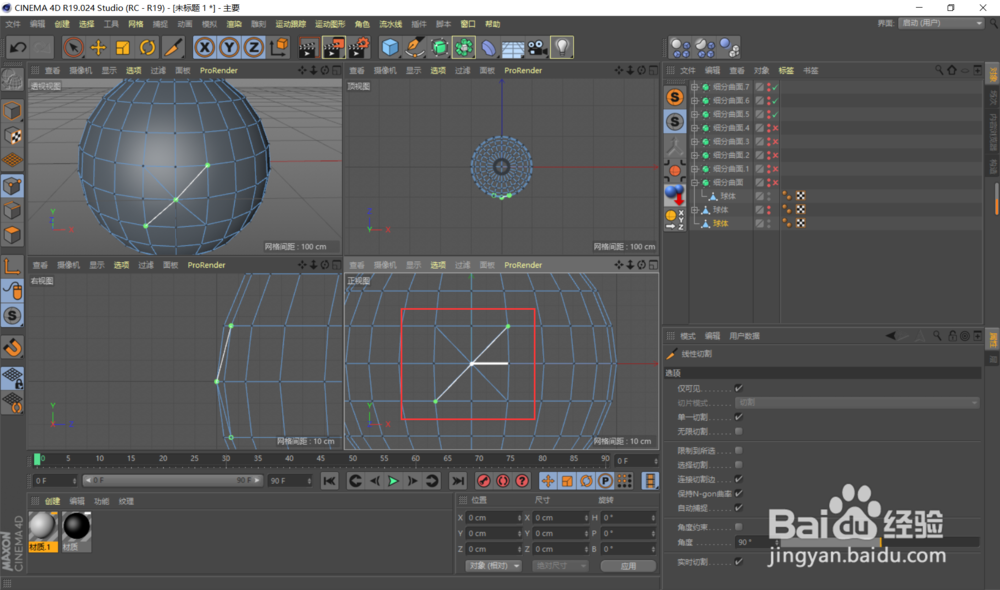Open the 渲染 menu

234,24
